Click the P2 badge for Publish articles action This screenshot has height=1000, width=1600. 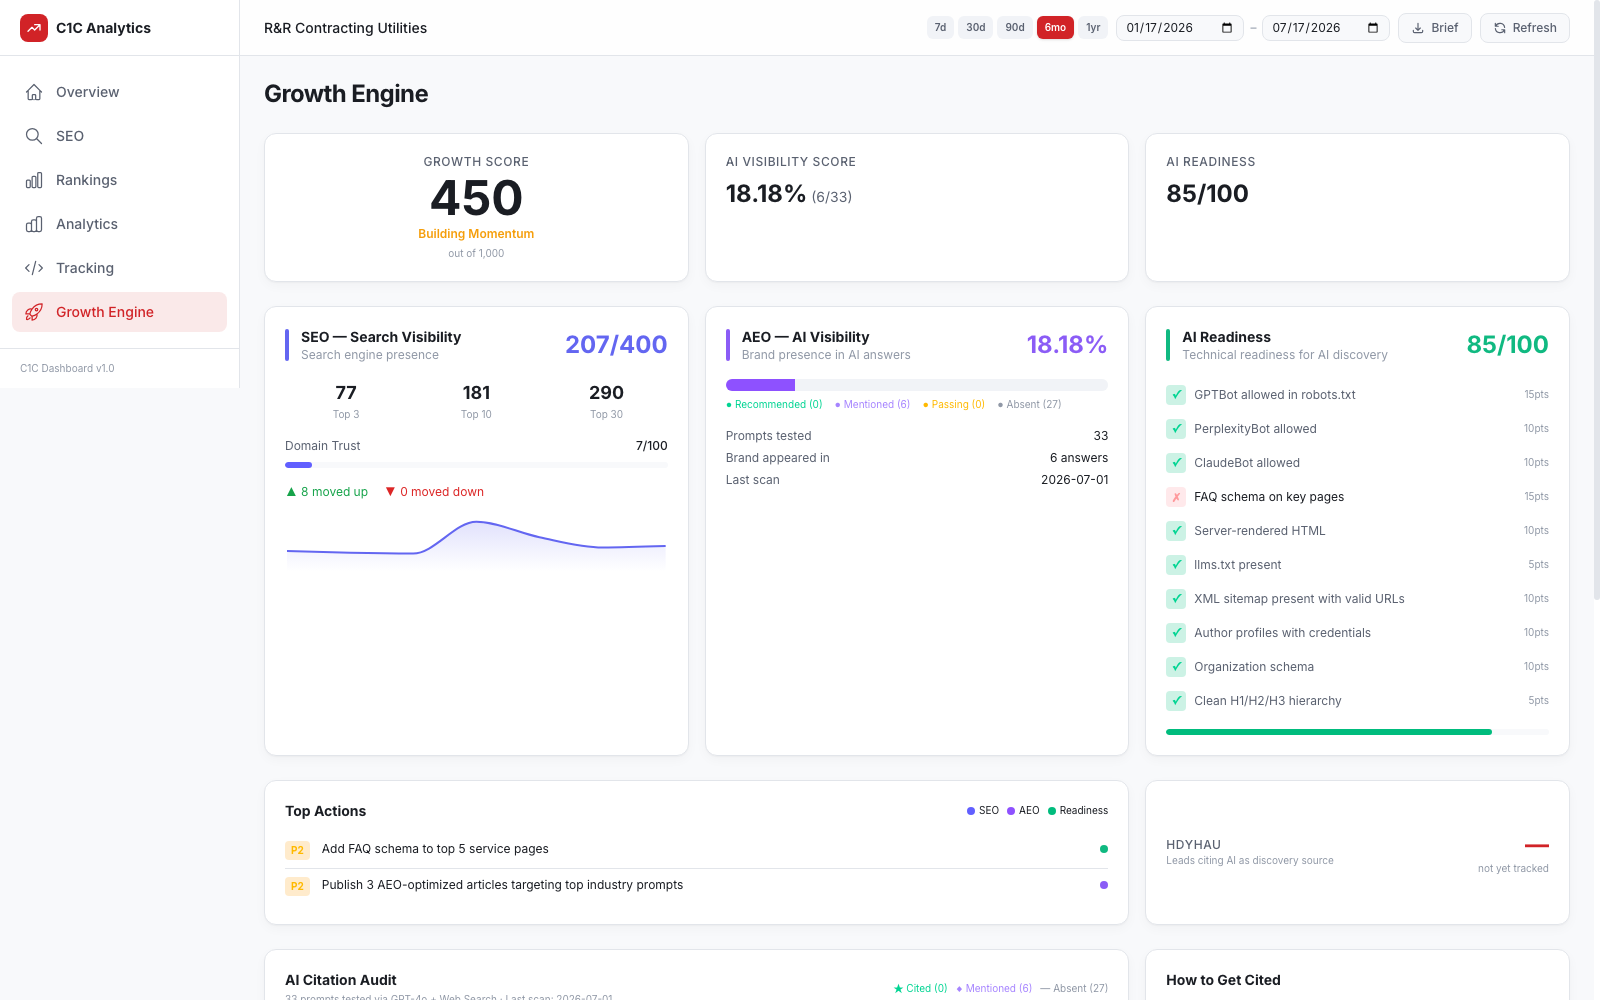click(x=297, y=886)
